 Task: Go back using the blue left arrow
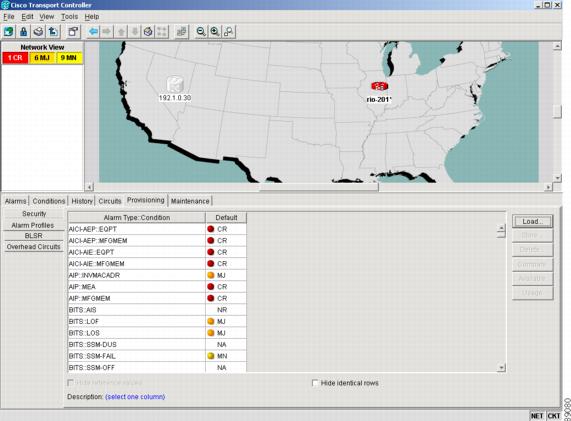tap(93, 32)
